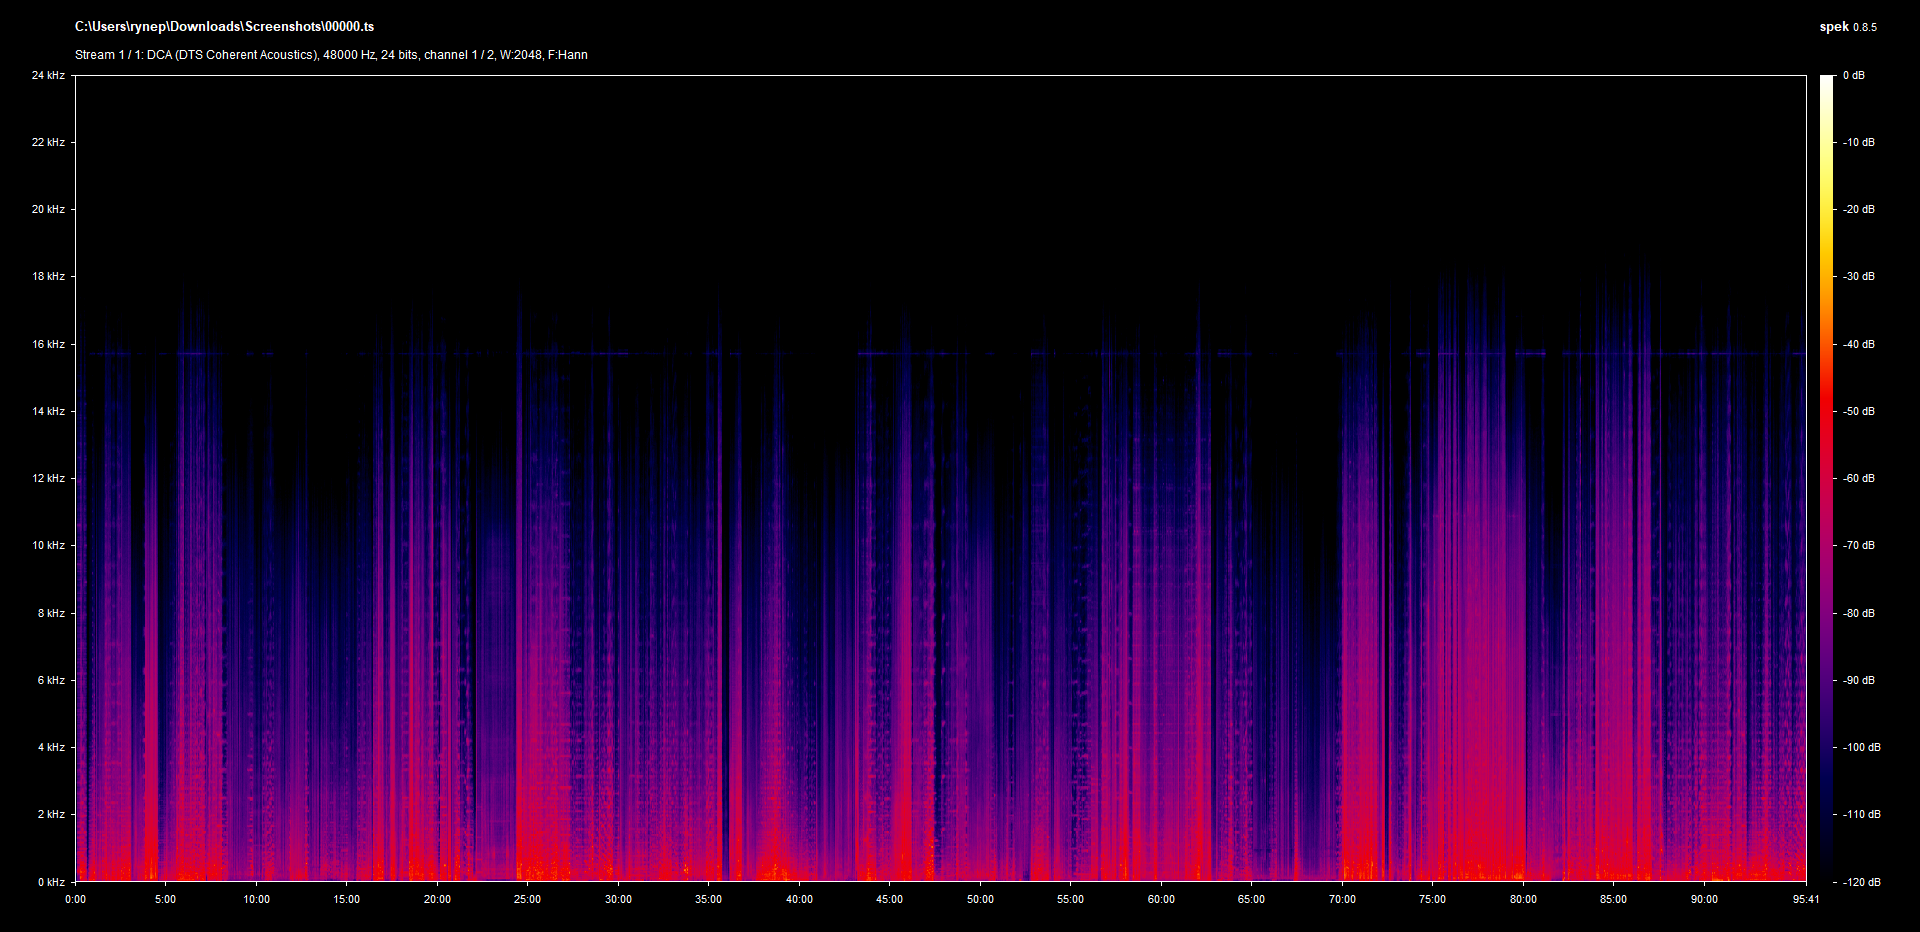Click the spek logo text

click(x=1833, y=27)
